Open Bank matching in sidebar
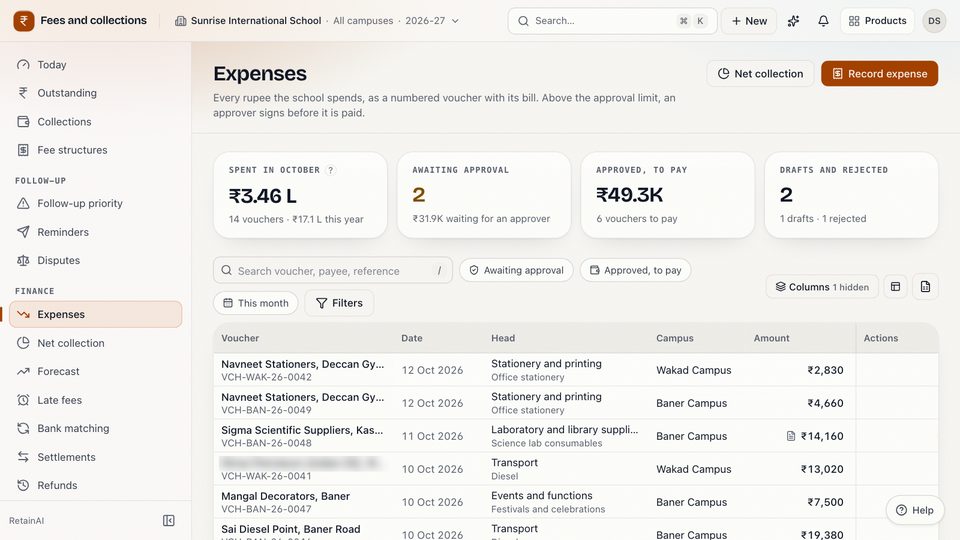Viewport: 960px width, 540px height. 96,429
